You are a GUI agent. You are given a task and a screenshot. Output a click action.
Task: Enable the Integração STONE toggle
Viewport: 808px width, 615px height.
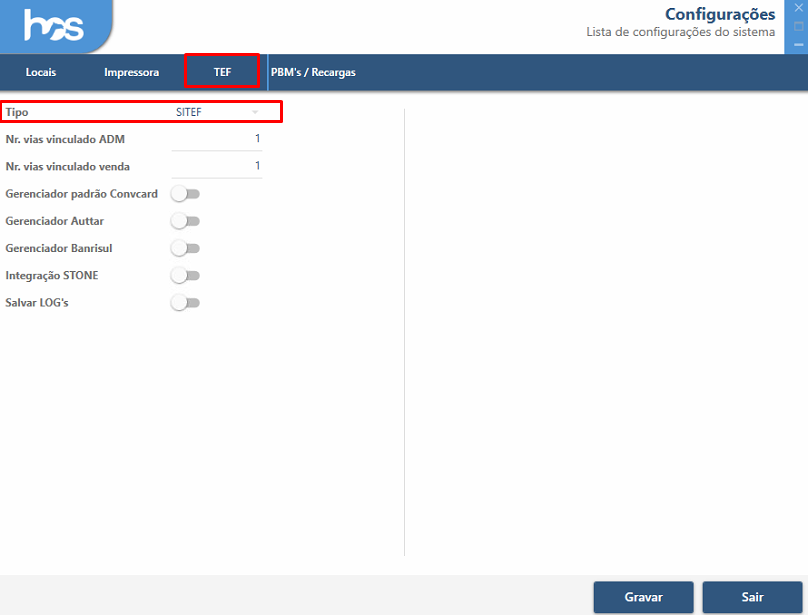point(186,275)
